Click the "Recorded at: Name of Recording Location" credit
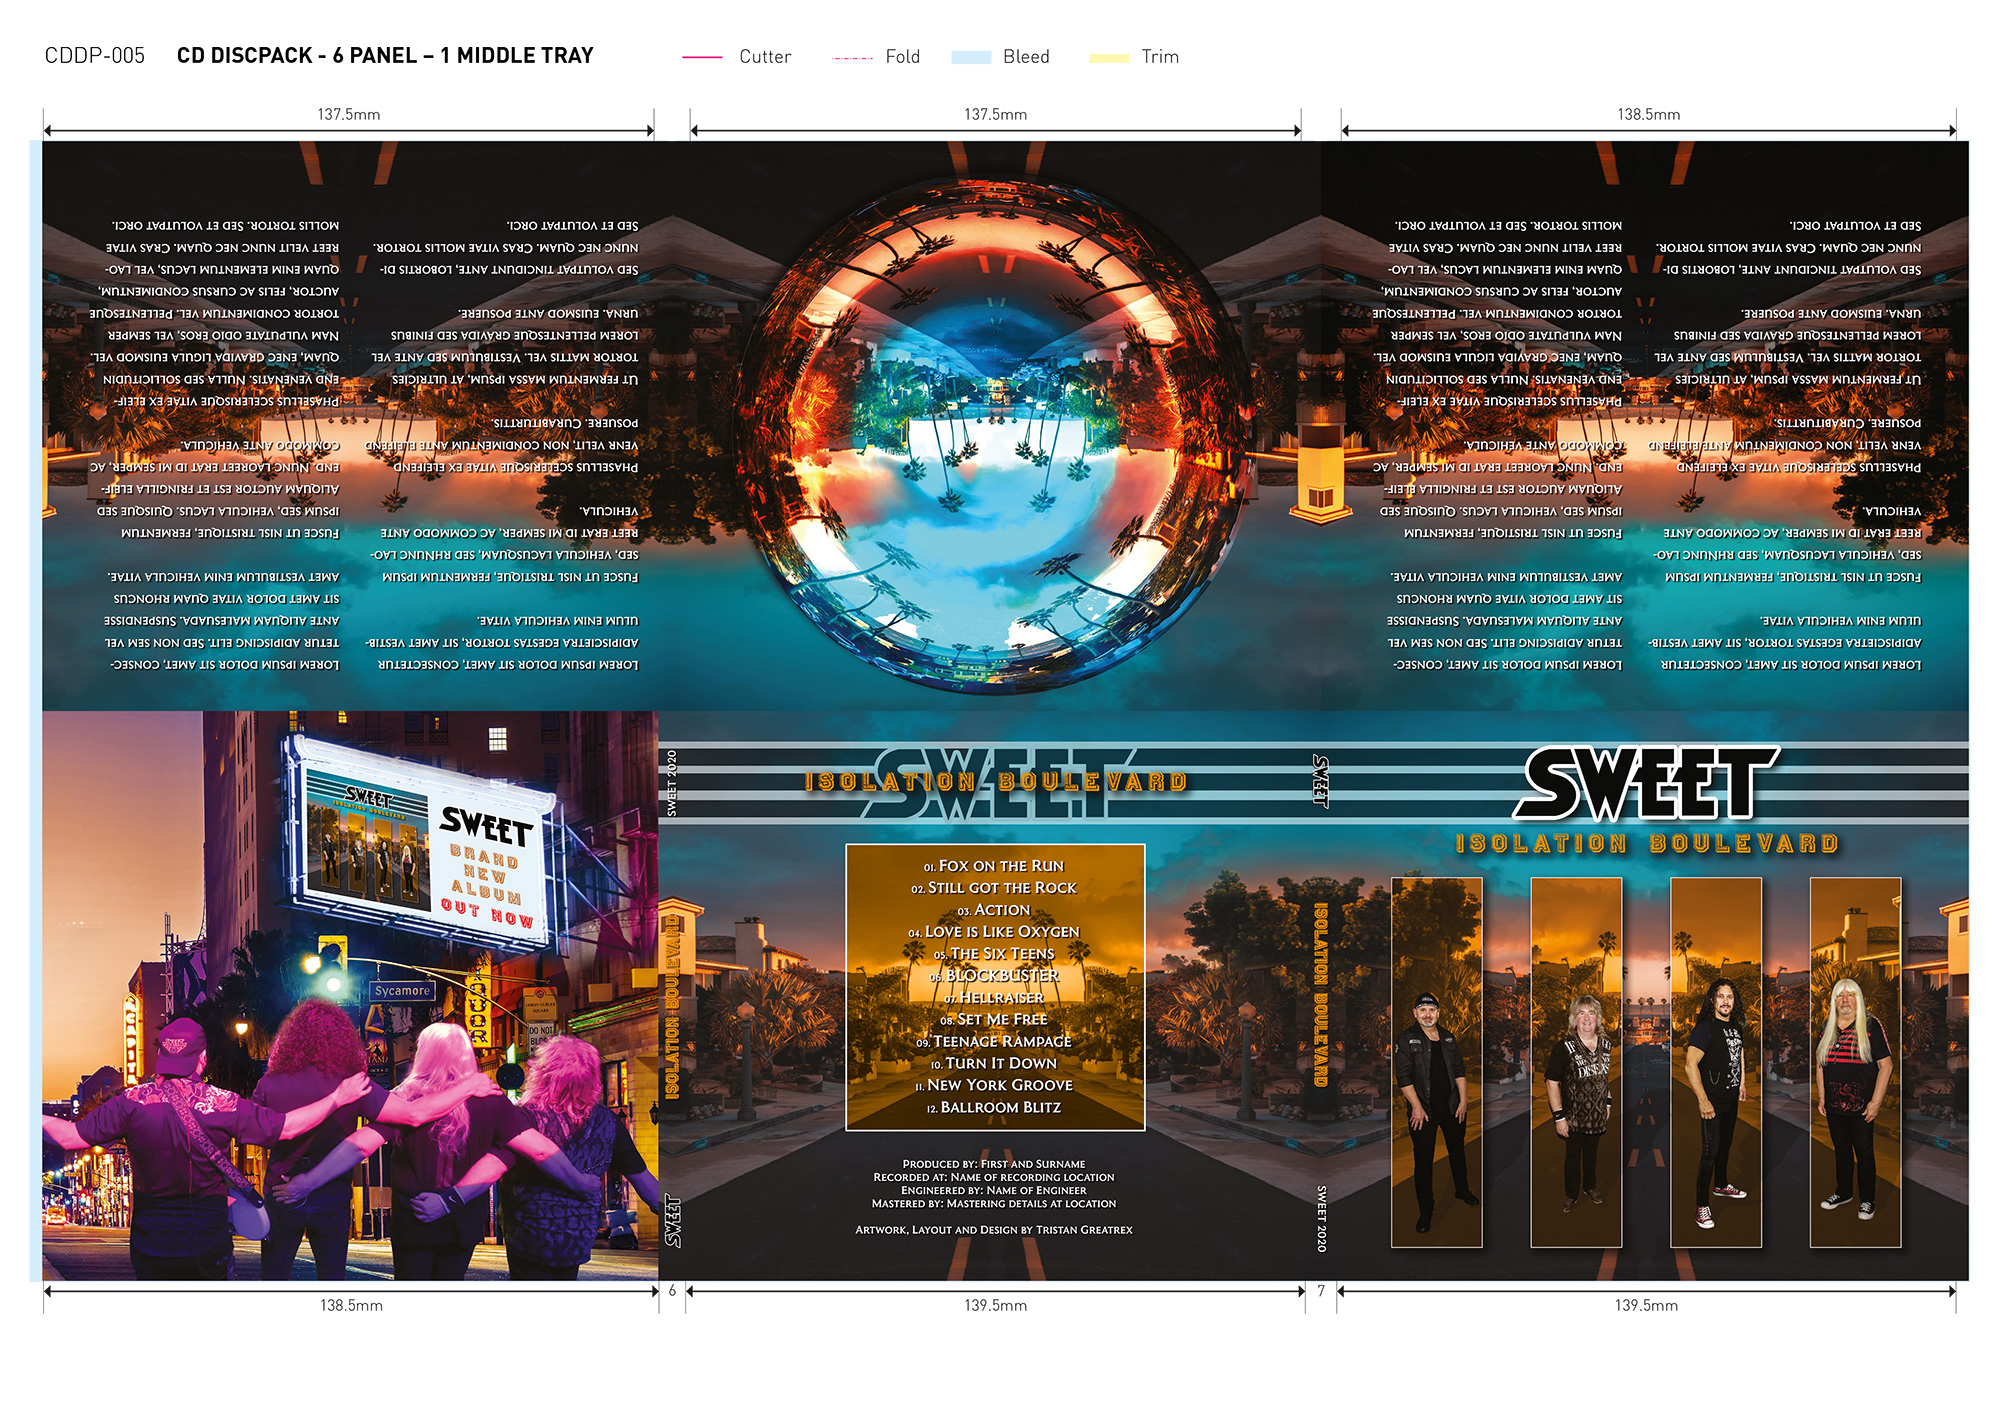This screenshot has height=1422, width=2000. tap(994, 1177)
